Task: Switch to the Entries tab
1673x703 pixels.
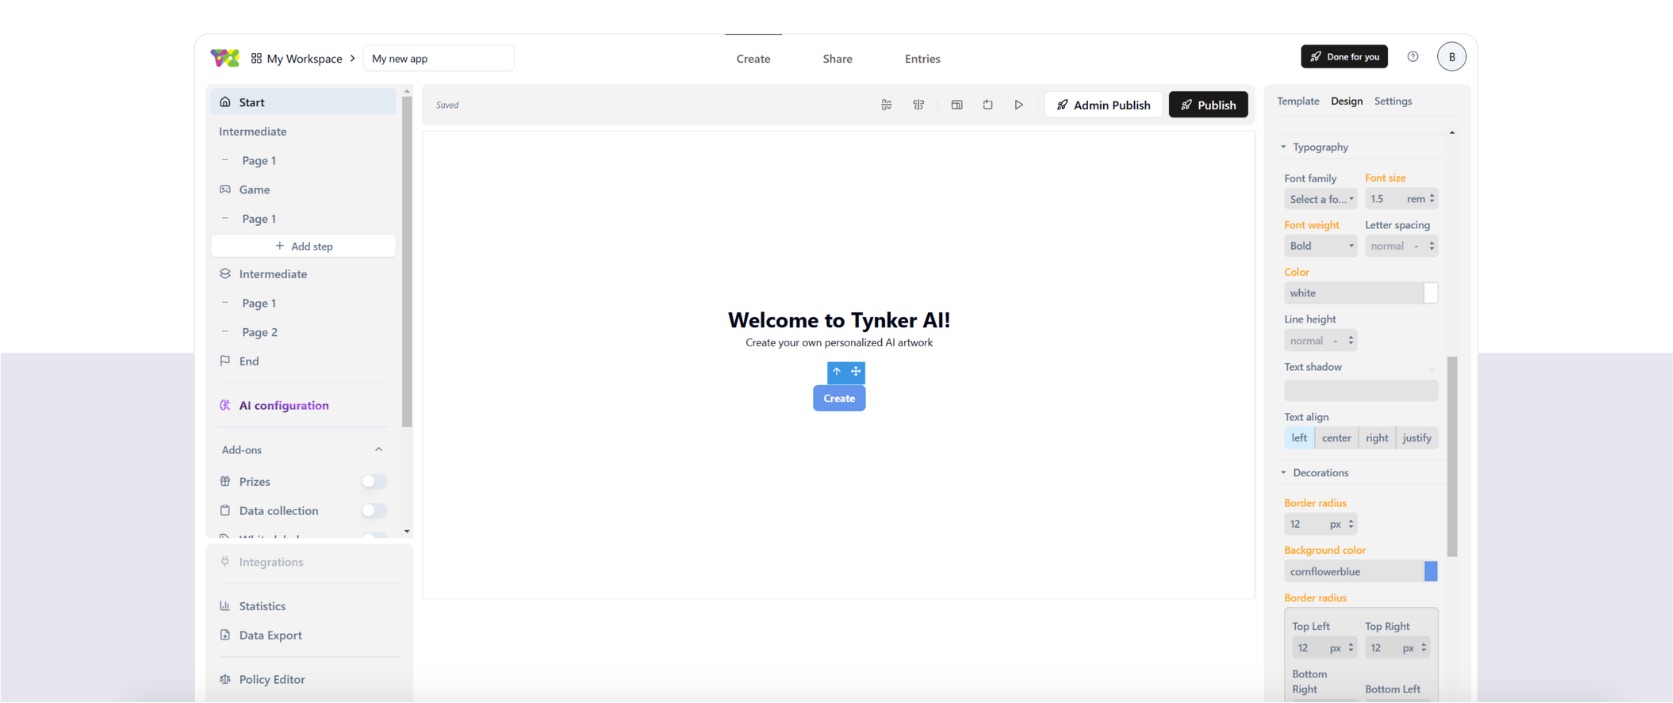Action: pos(923,59)
